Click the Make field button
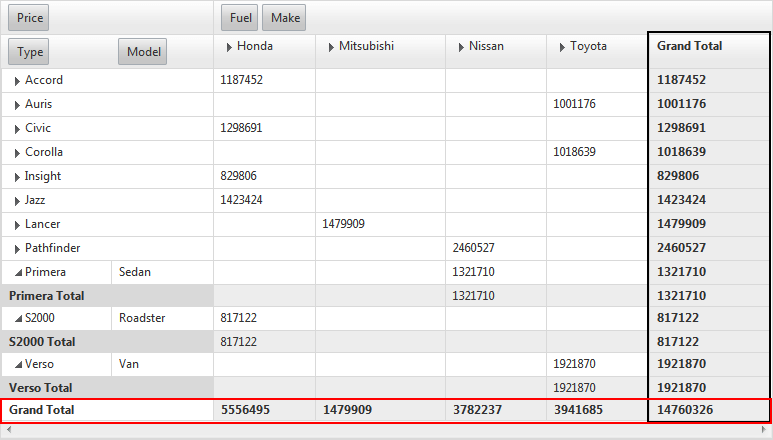 pos(284,18)
